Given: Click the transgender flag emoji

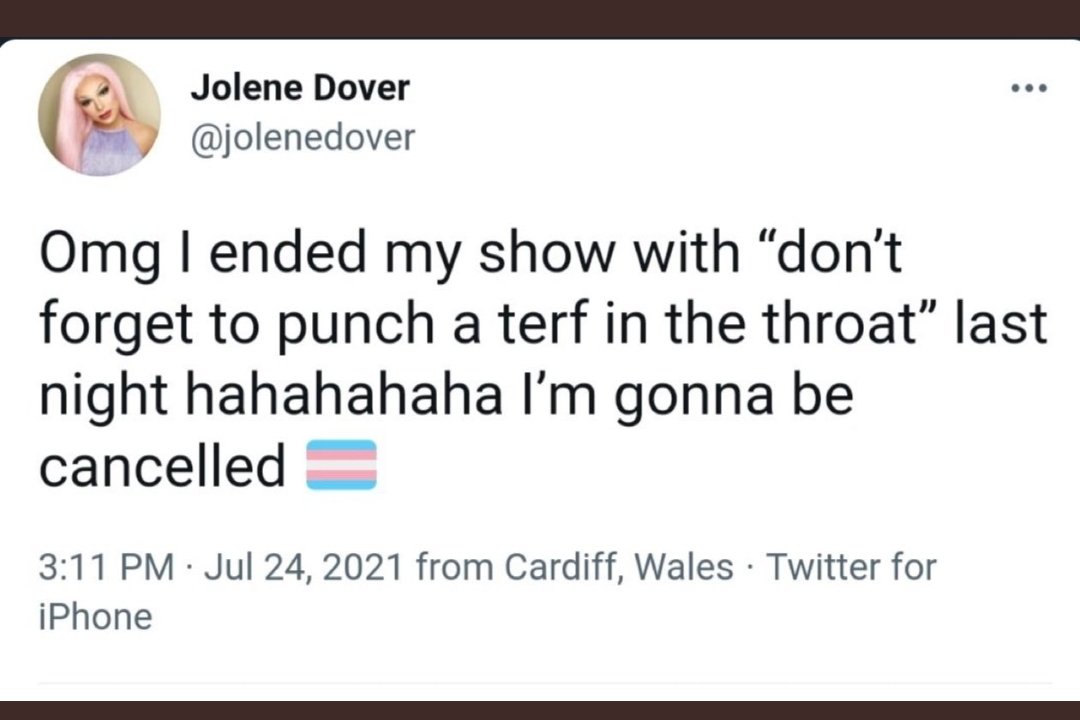Looking at the screenshot, I should pyautogui.click(x=341, y=465).
